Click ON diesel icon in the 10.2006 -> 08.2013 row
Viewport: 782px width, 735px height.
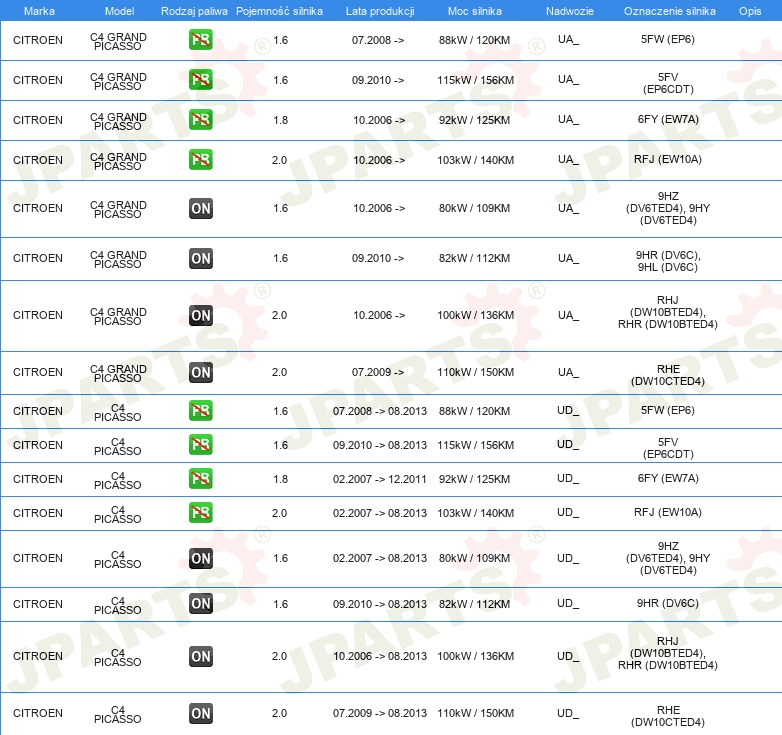201,656
